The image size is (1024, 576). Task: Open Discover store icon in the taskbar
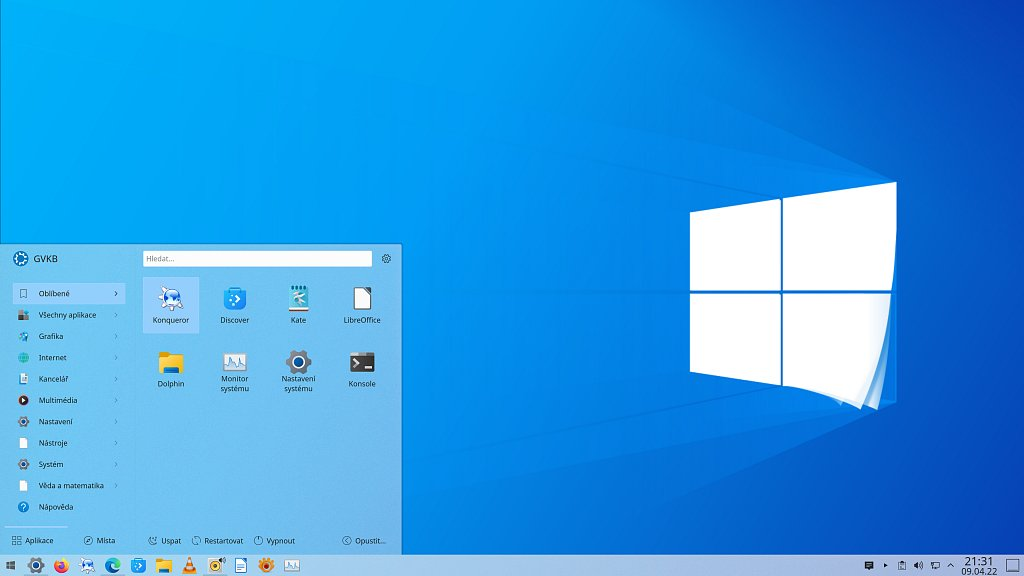[x=138, y=566]
